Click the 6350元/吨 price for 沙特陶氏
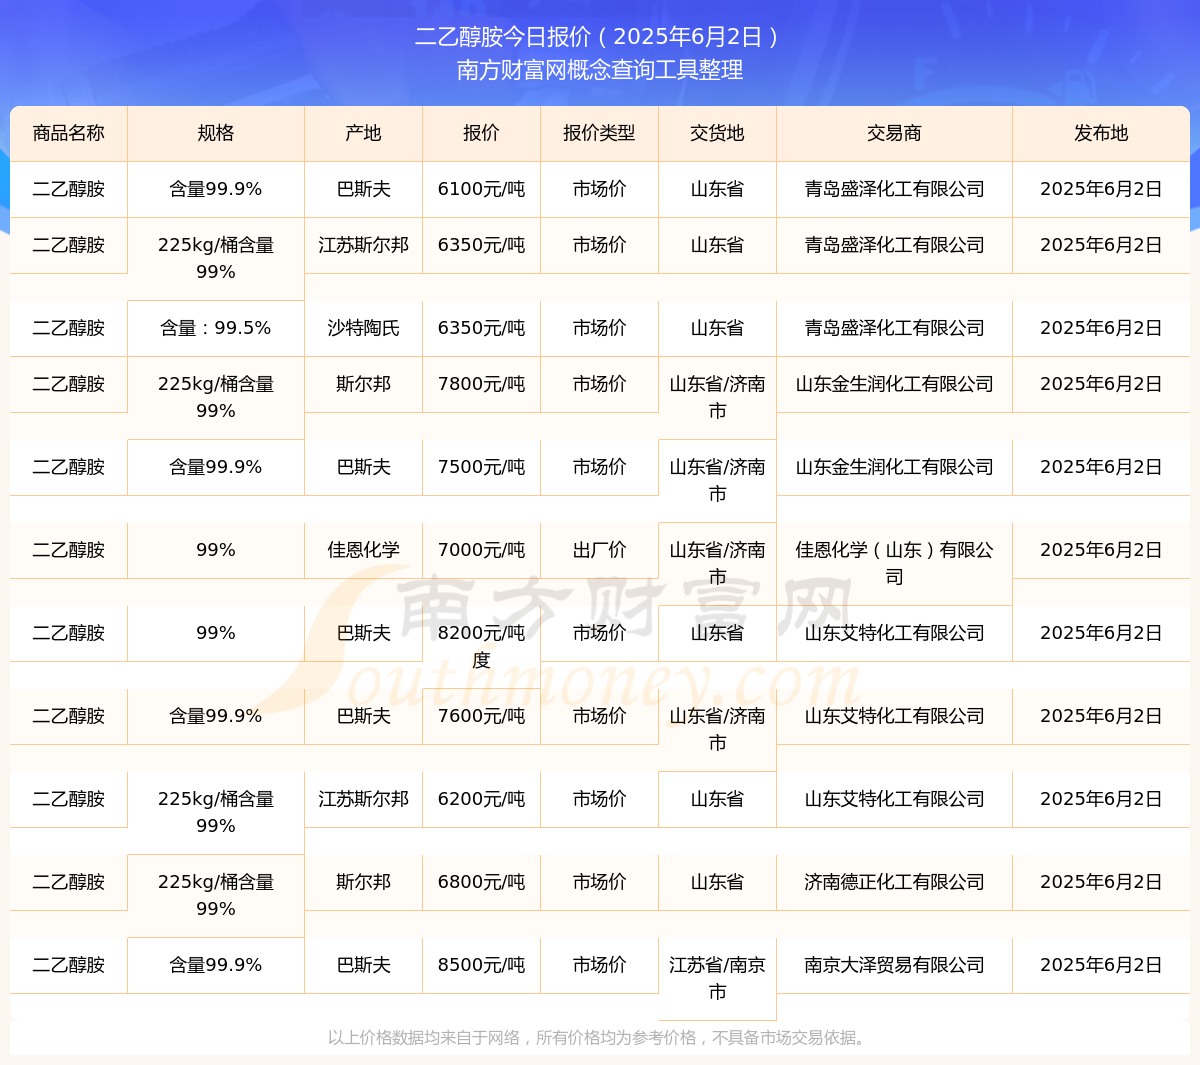This screenshot has height=1065, width=1200. pos(481,328)
